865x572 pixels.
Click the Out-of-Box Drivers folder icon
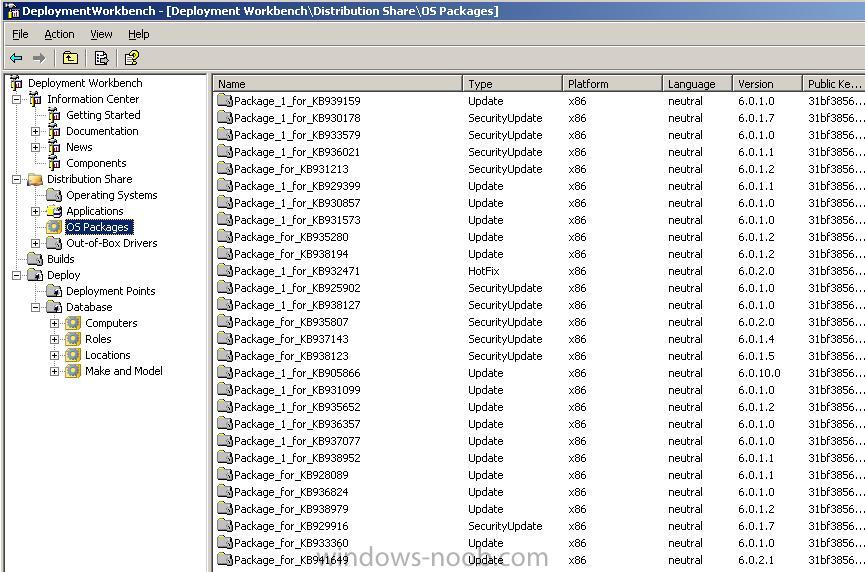click(54, 243)
